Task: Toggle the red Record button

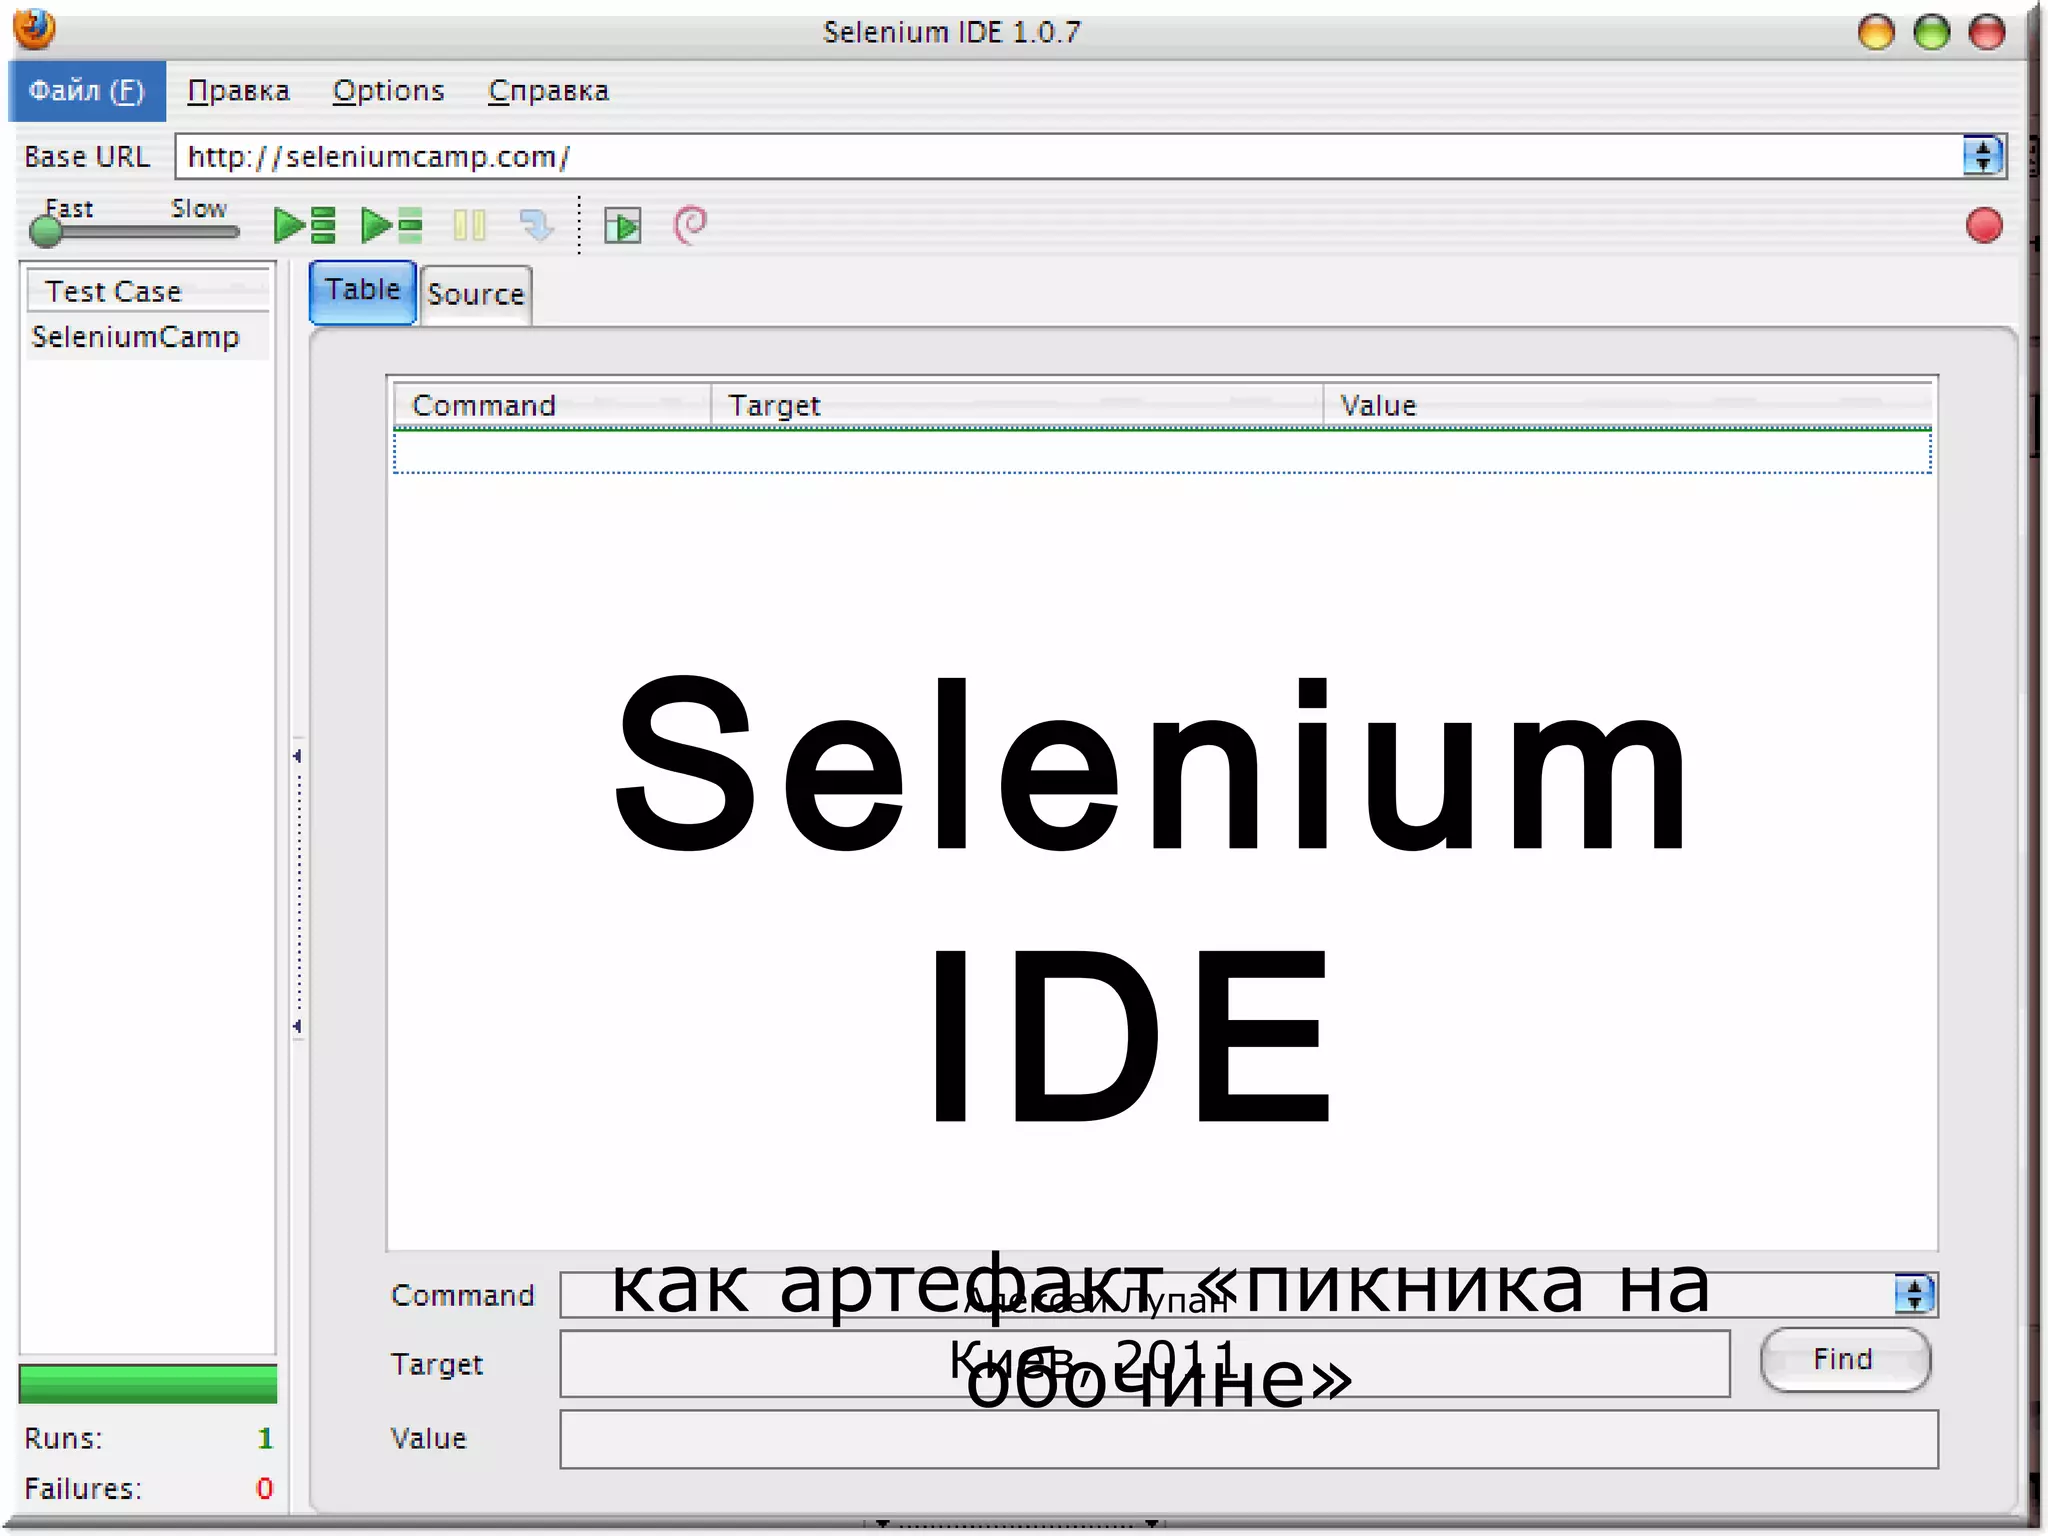Action: 1984,225
